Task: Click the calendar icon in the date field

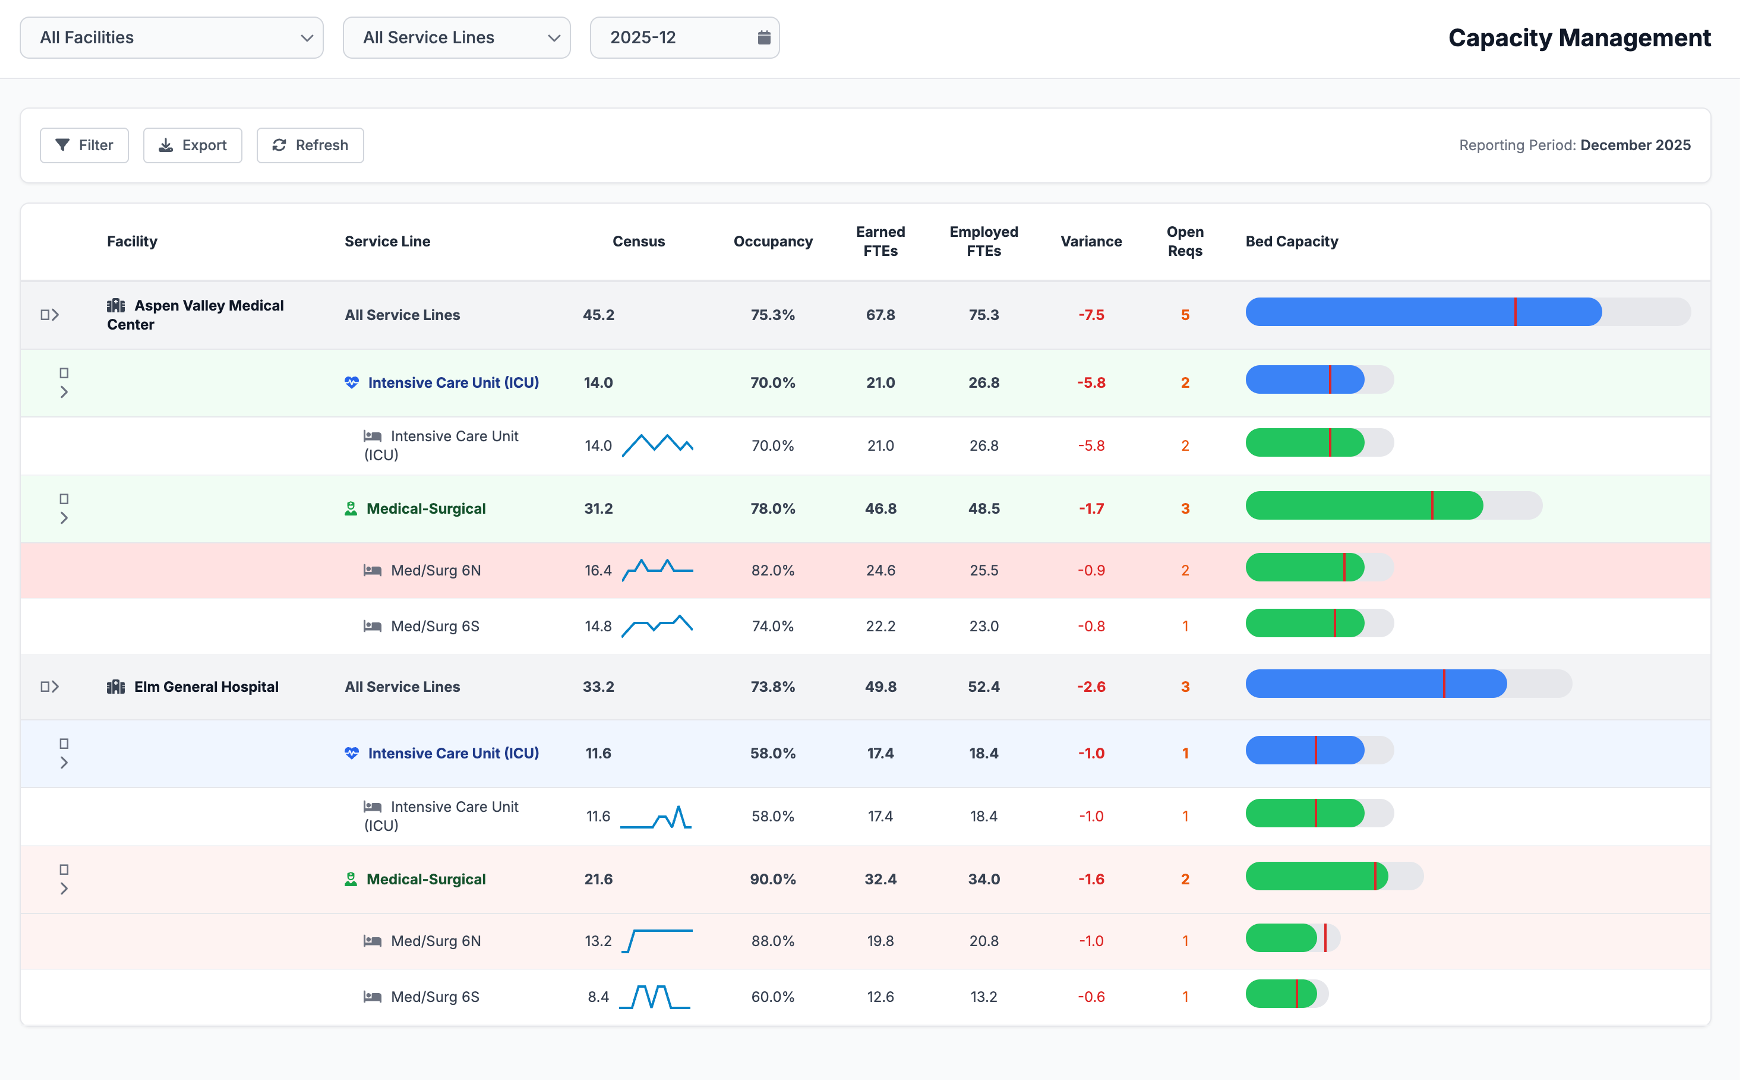Action: click(764, 38)
